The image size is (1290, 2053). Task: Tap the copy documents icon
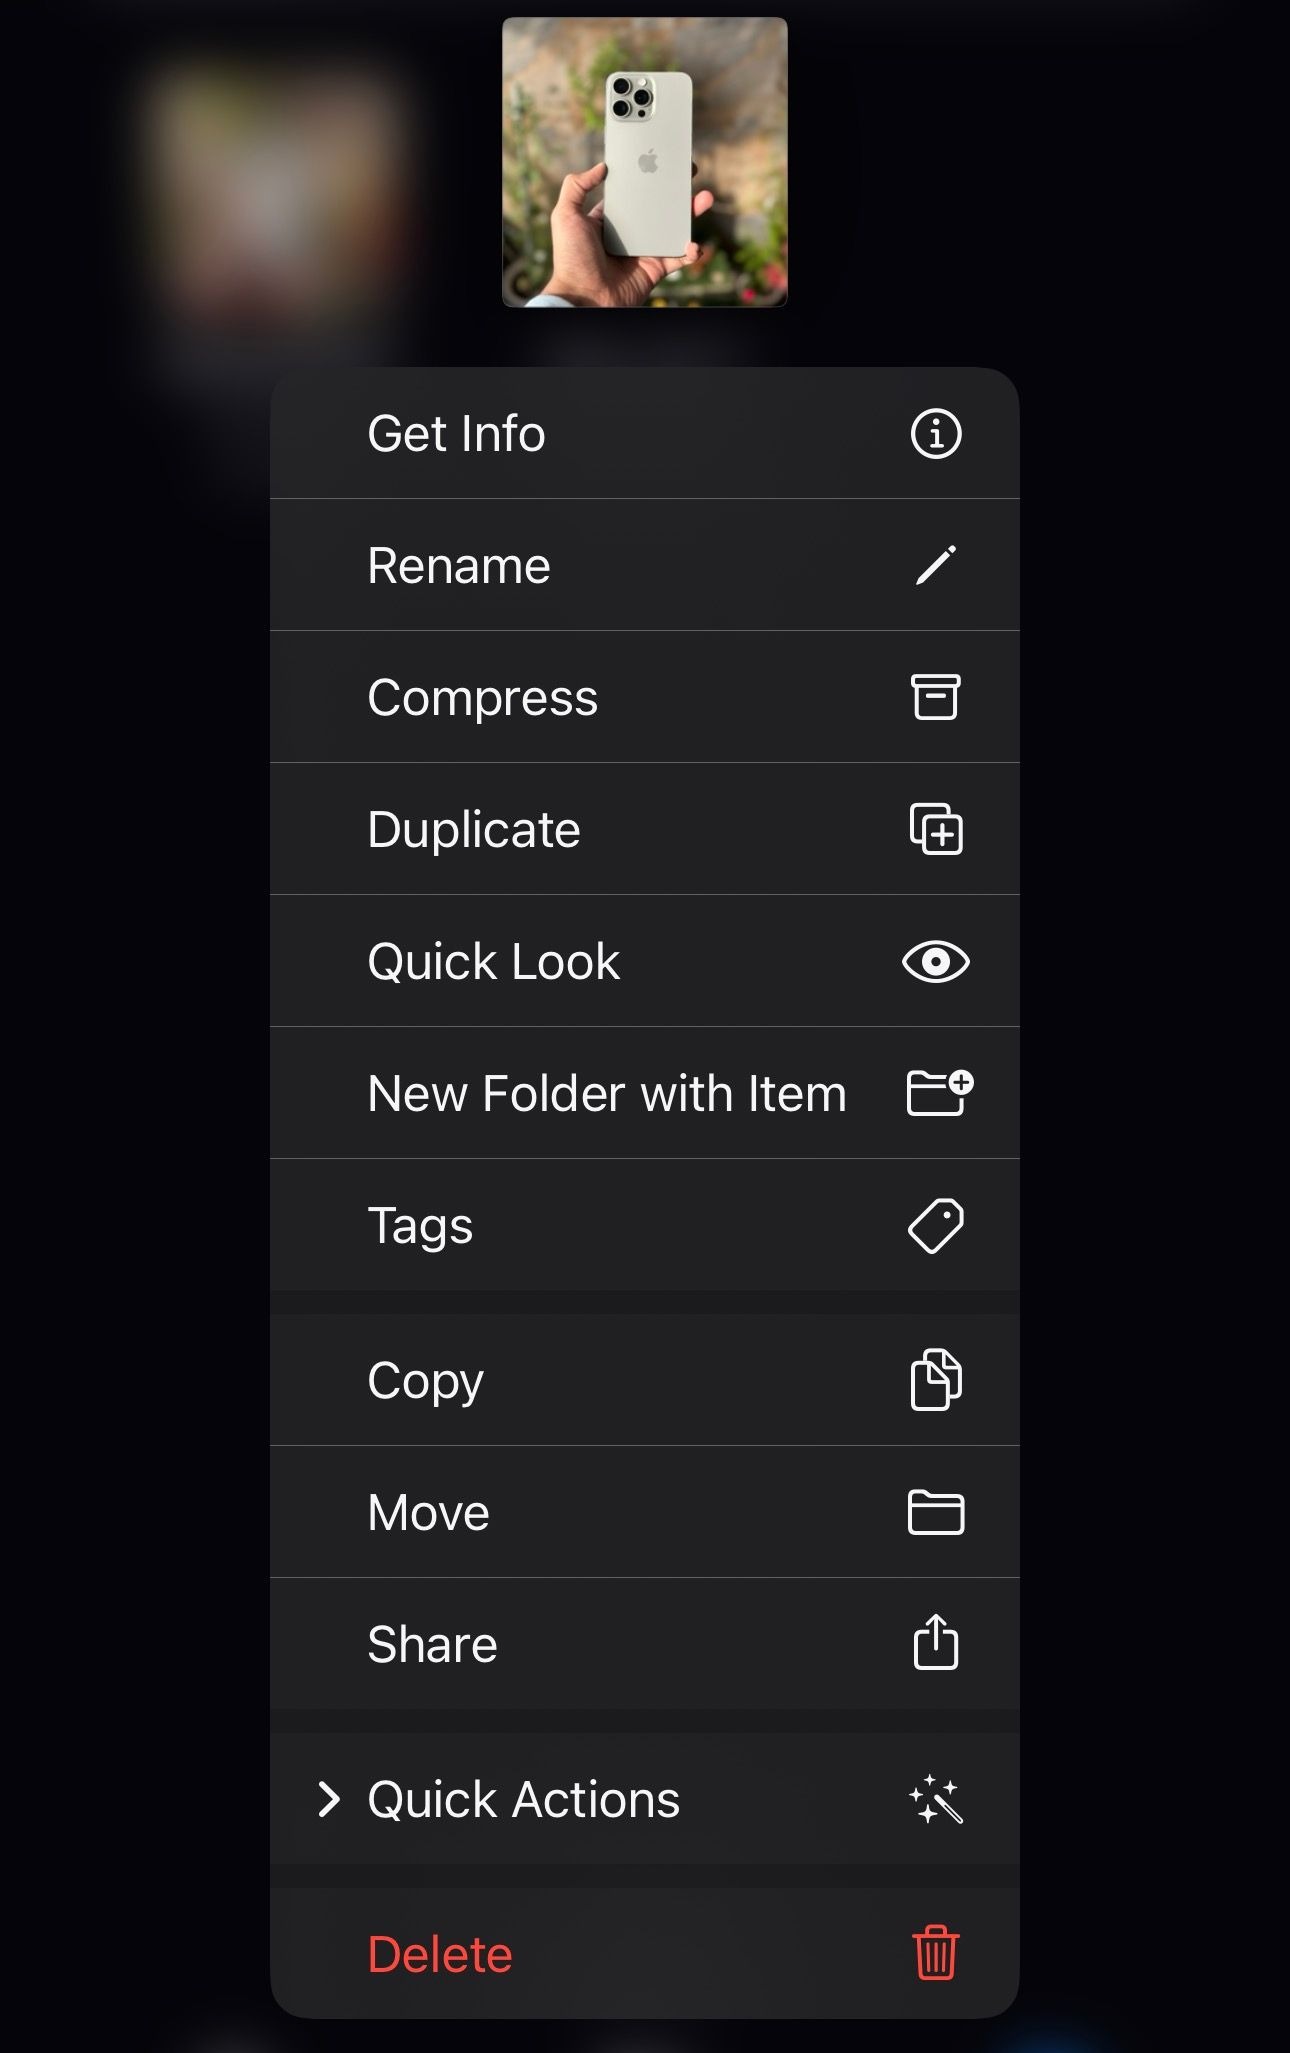click(936, 1380)
